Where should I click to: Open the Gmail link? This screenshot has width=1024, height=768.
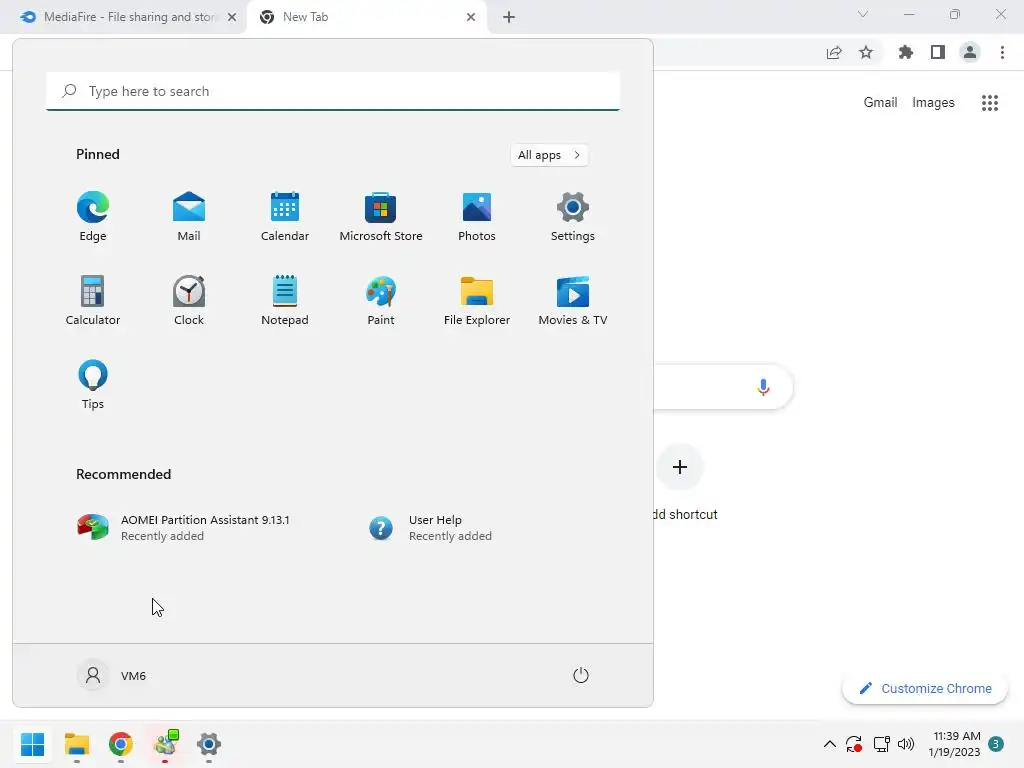(x=880, y=103)
